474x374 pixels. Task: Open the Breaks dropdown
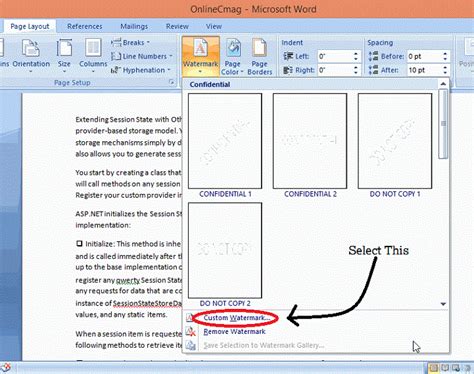coord(130,43)
